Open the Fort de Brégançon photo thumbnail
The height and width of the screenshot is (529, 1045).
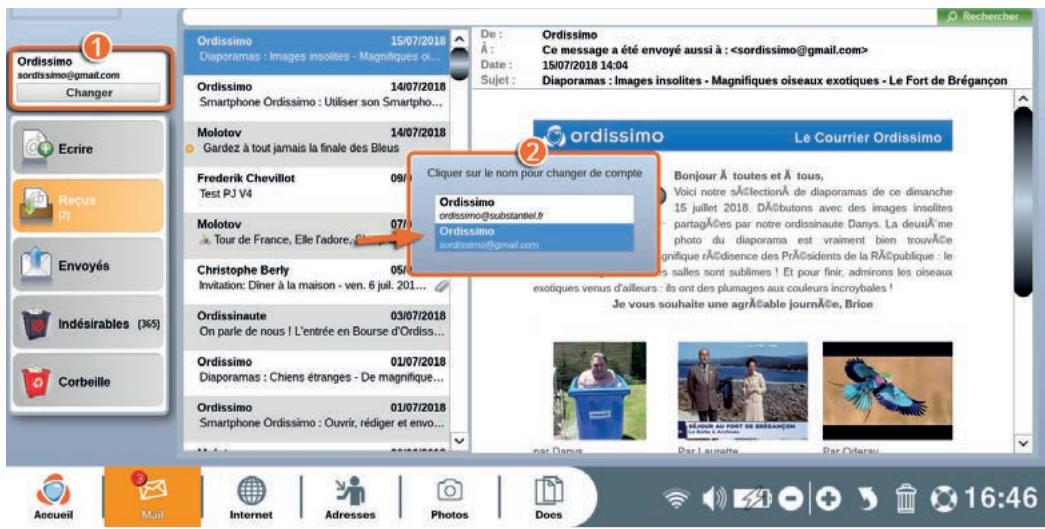742,390
